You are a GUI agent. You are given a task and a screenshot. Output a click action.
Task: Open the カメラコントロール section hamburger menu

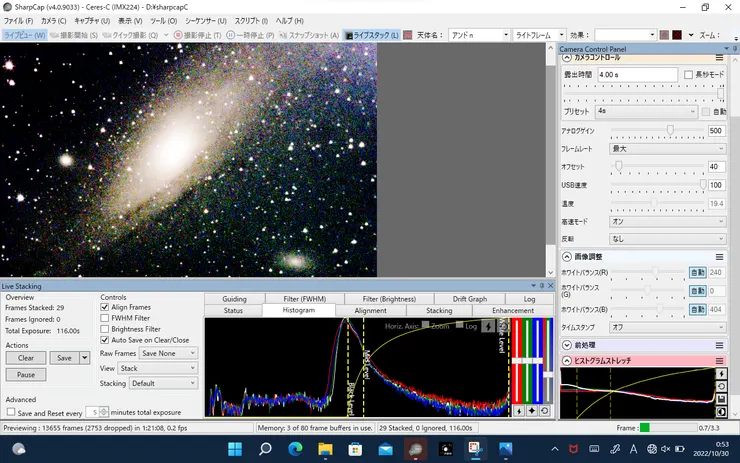719,58
